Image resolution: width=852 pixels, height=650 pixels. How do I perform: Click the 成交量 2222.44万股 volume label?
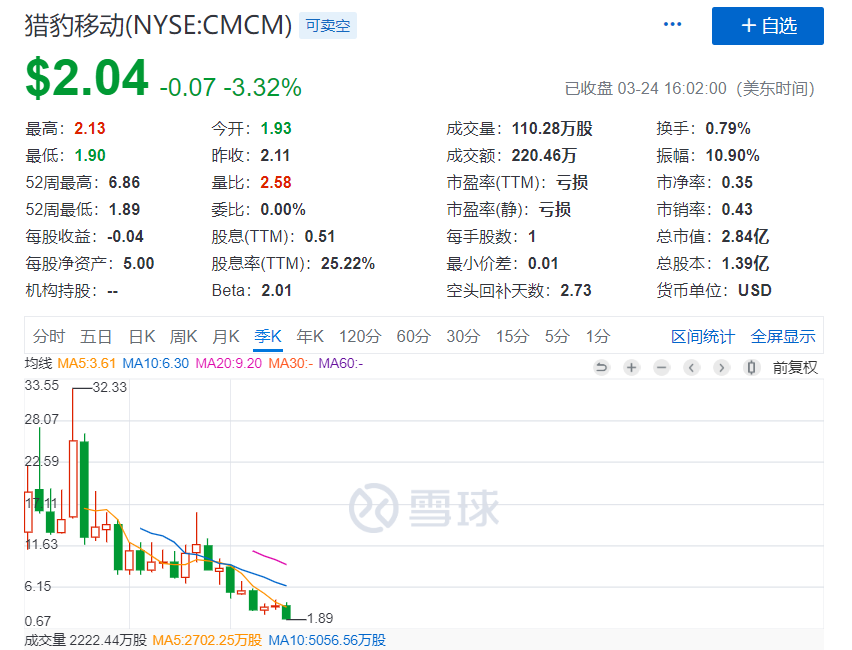[x=86, y=640]
